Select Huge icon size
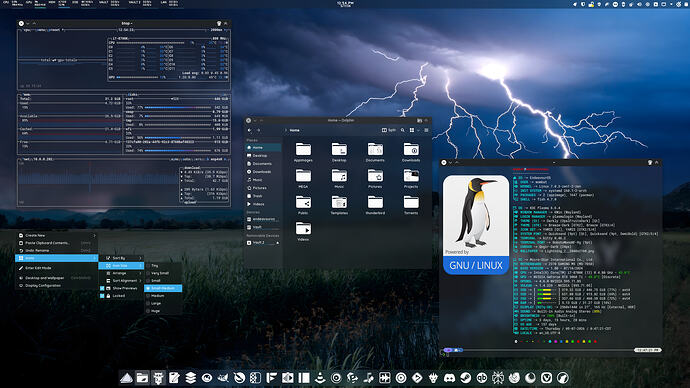The width and height of the screenshot is (690, 388). pos(163,311)
